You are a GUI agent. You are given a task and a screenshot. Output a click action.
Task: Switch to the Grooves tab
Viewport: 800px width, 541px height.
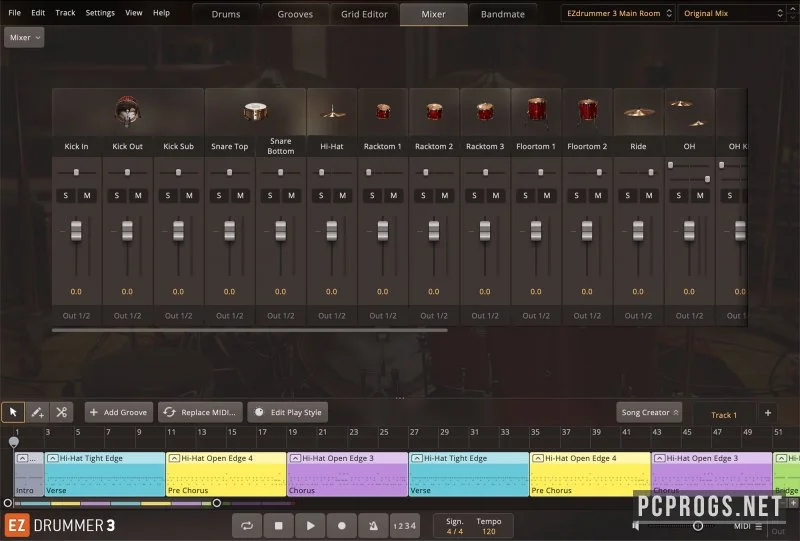(x=295, y=14)
